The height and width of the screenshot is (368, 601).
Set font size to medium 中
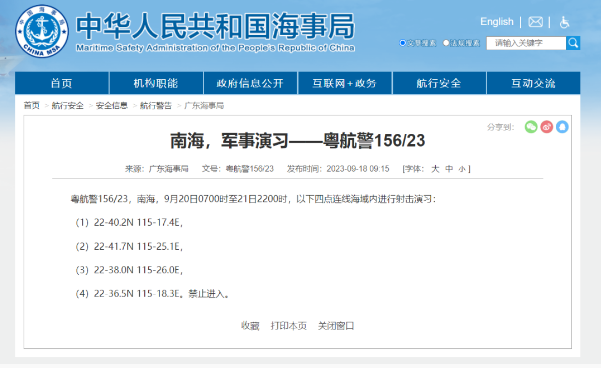(449, 169)
